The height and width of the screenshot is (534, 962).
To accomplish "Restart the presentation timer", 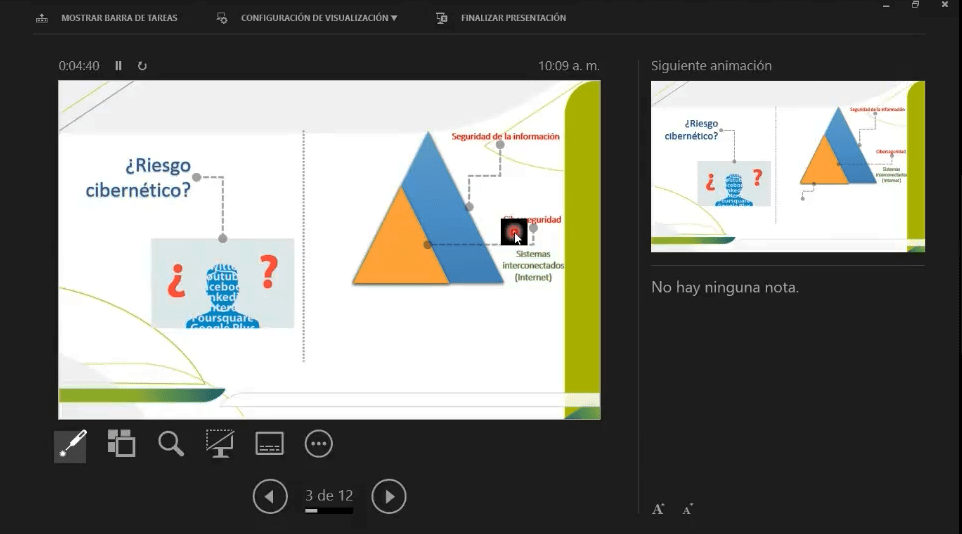I will pyautogui.click(x=142, y=66).
